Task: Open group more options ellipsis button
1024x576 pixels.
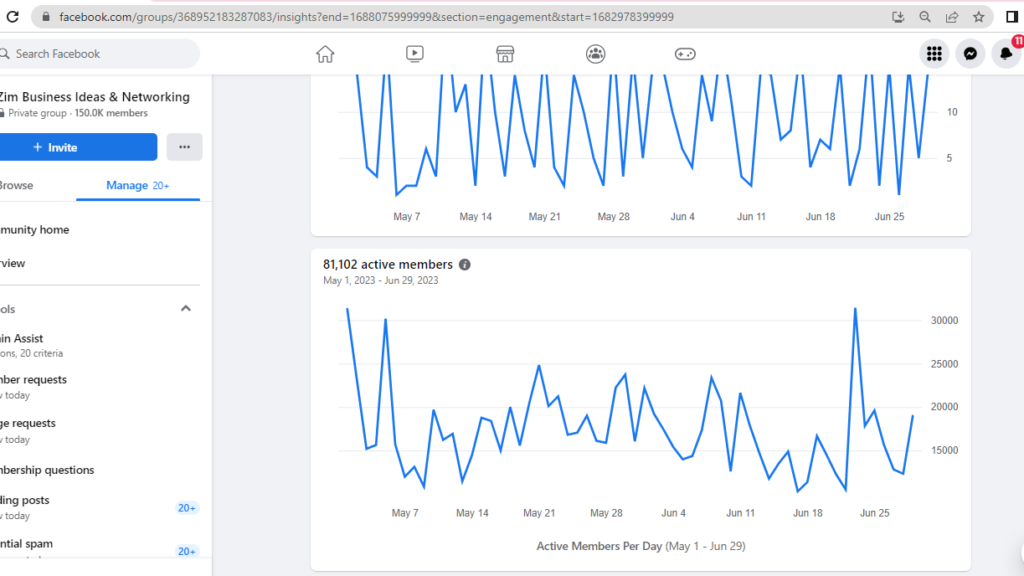Action: 184,147
